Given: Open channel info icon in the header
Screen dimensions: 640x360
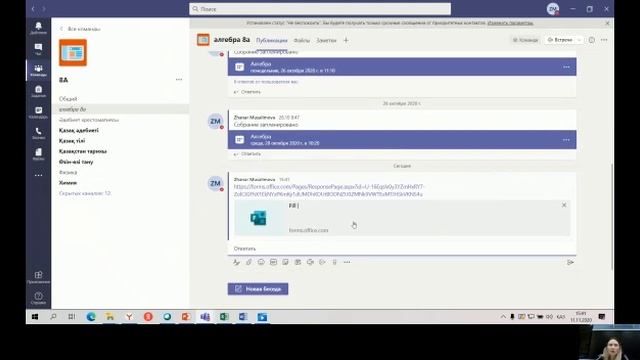Looking at the screenshot, I should pos(591,40).
